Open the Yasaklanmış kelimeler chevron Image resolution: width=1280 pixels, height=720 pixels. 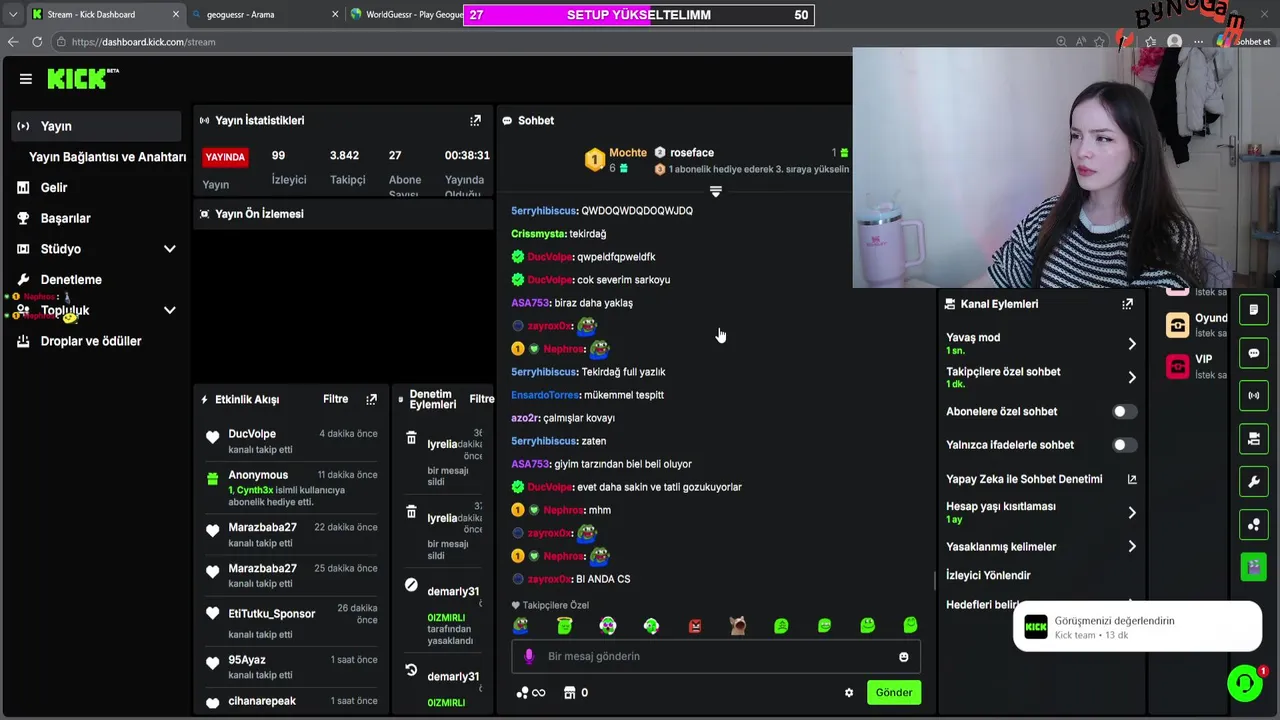[1132, 547]
